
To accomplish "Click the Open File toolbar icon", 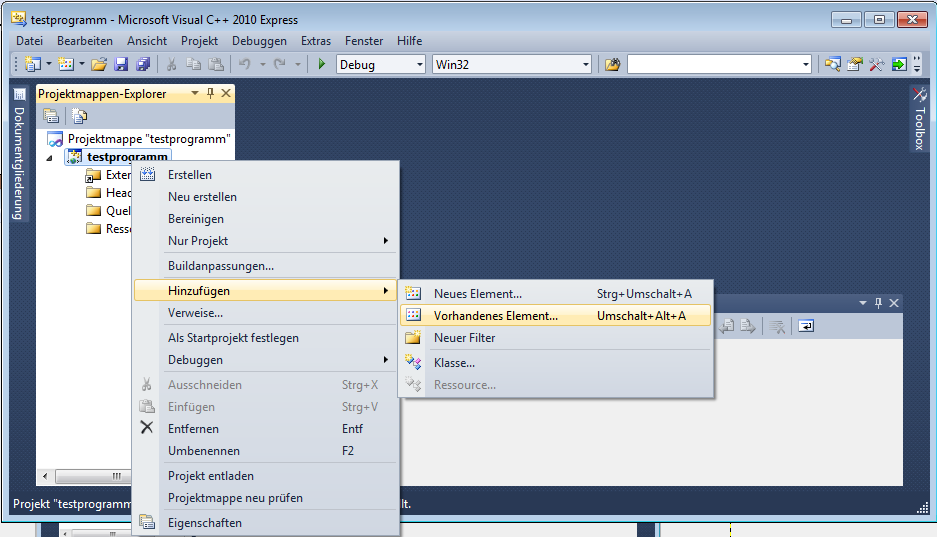I will pos(98,65).
